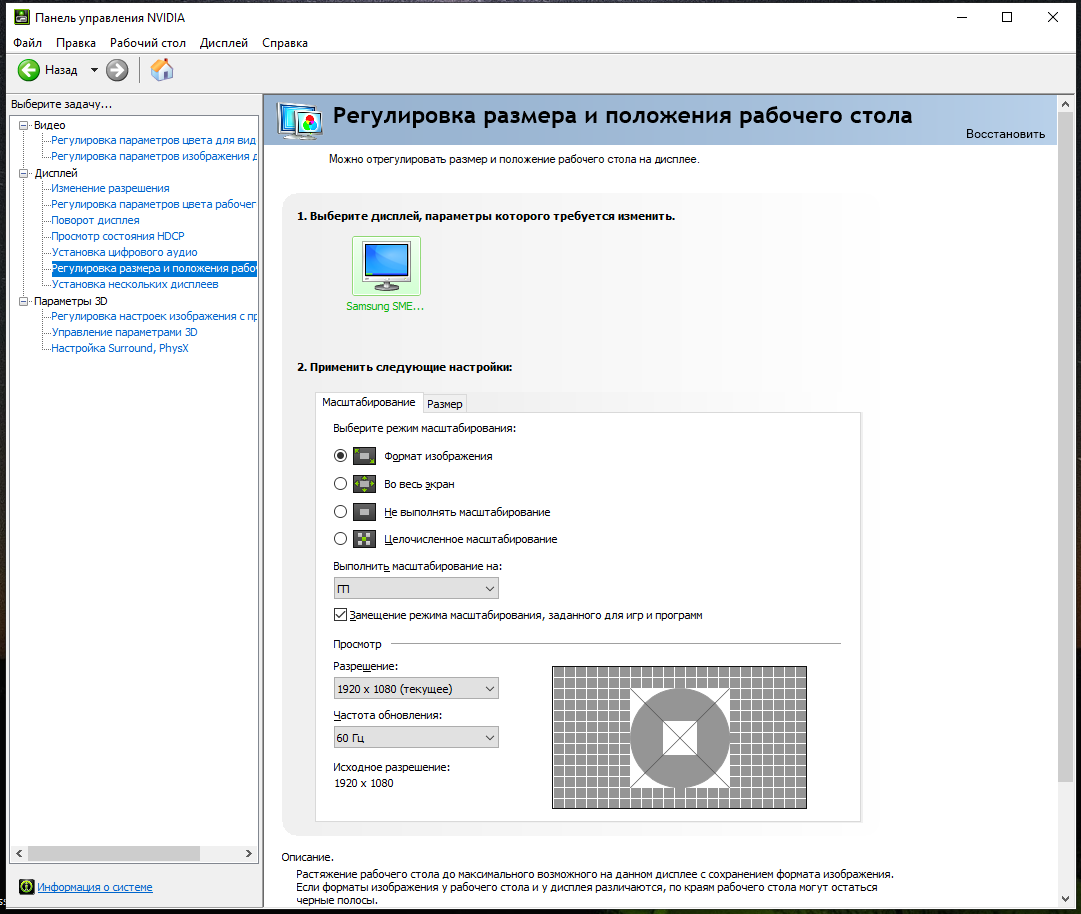Open 'Установка нескольких дисплеев' task
This screenshot has width=1081, height=914.
point(134,284)
